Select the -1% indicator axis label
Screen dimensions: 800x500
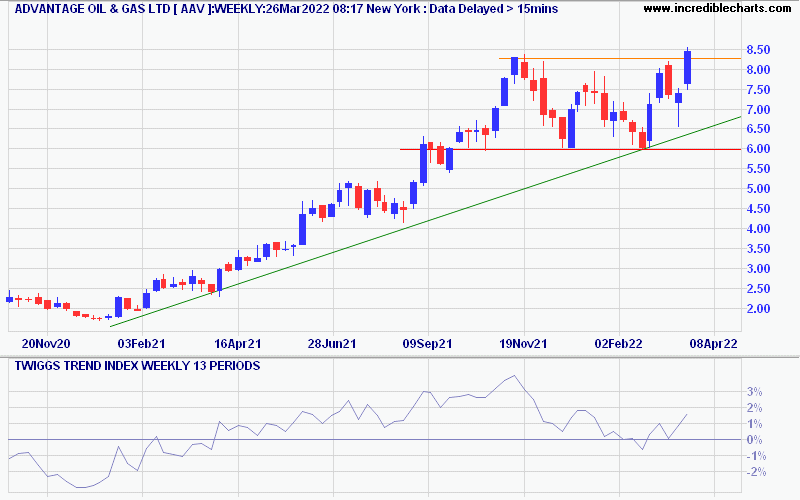pyautogui.click(x=756, y=456)
